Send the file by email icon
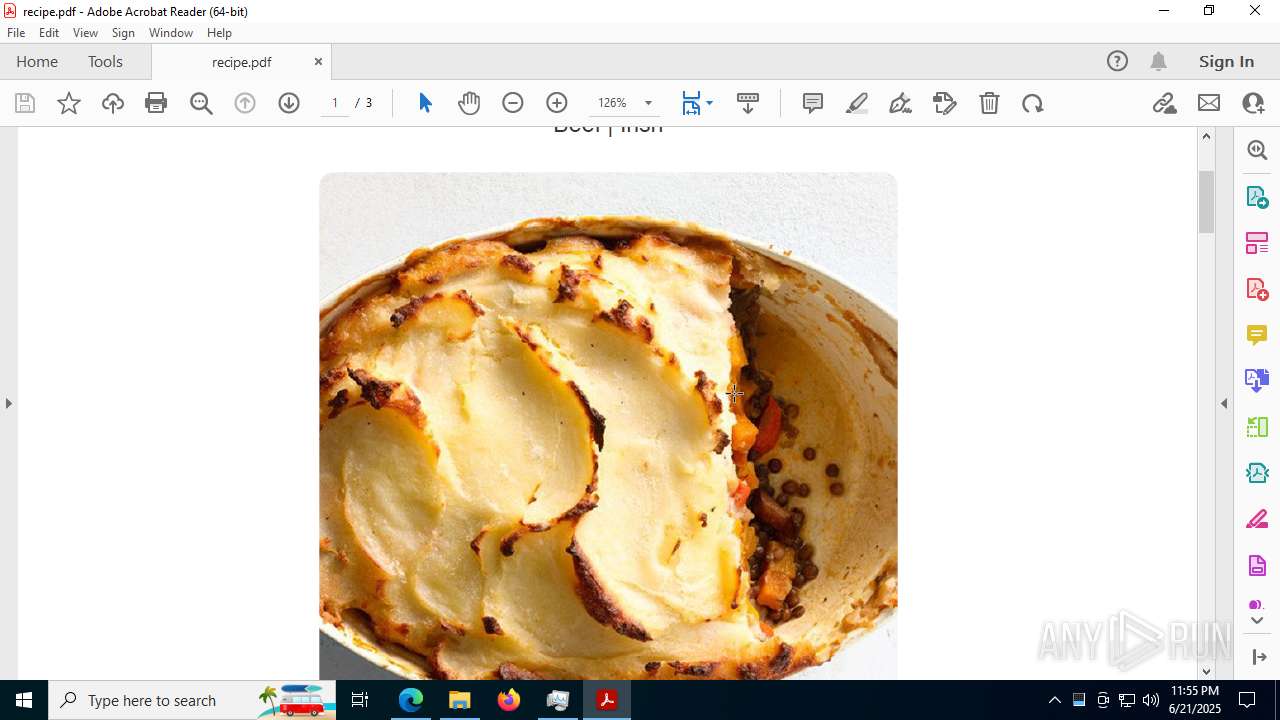1280x720 pixels. [x=1209, y=103]
